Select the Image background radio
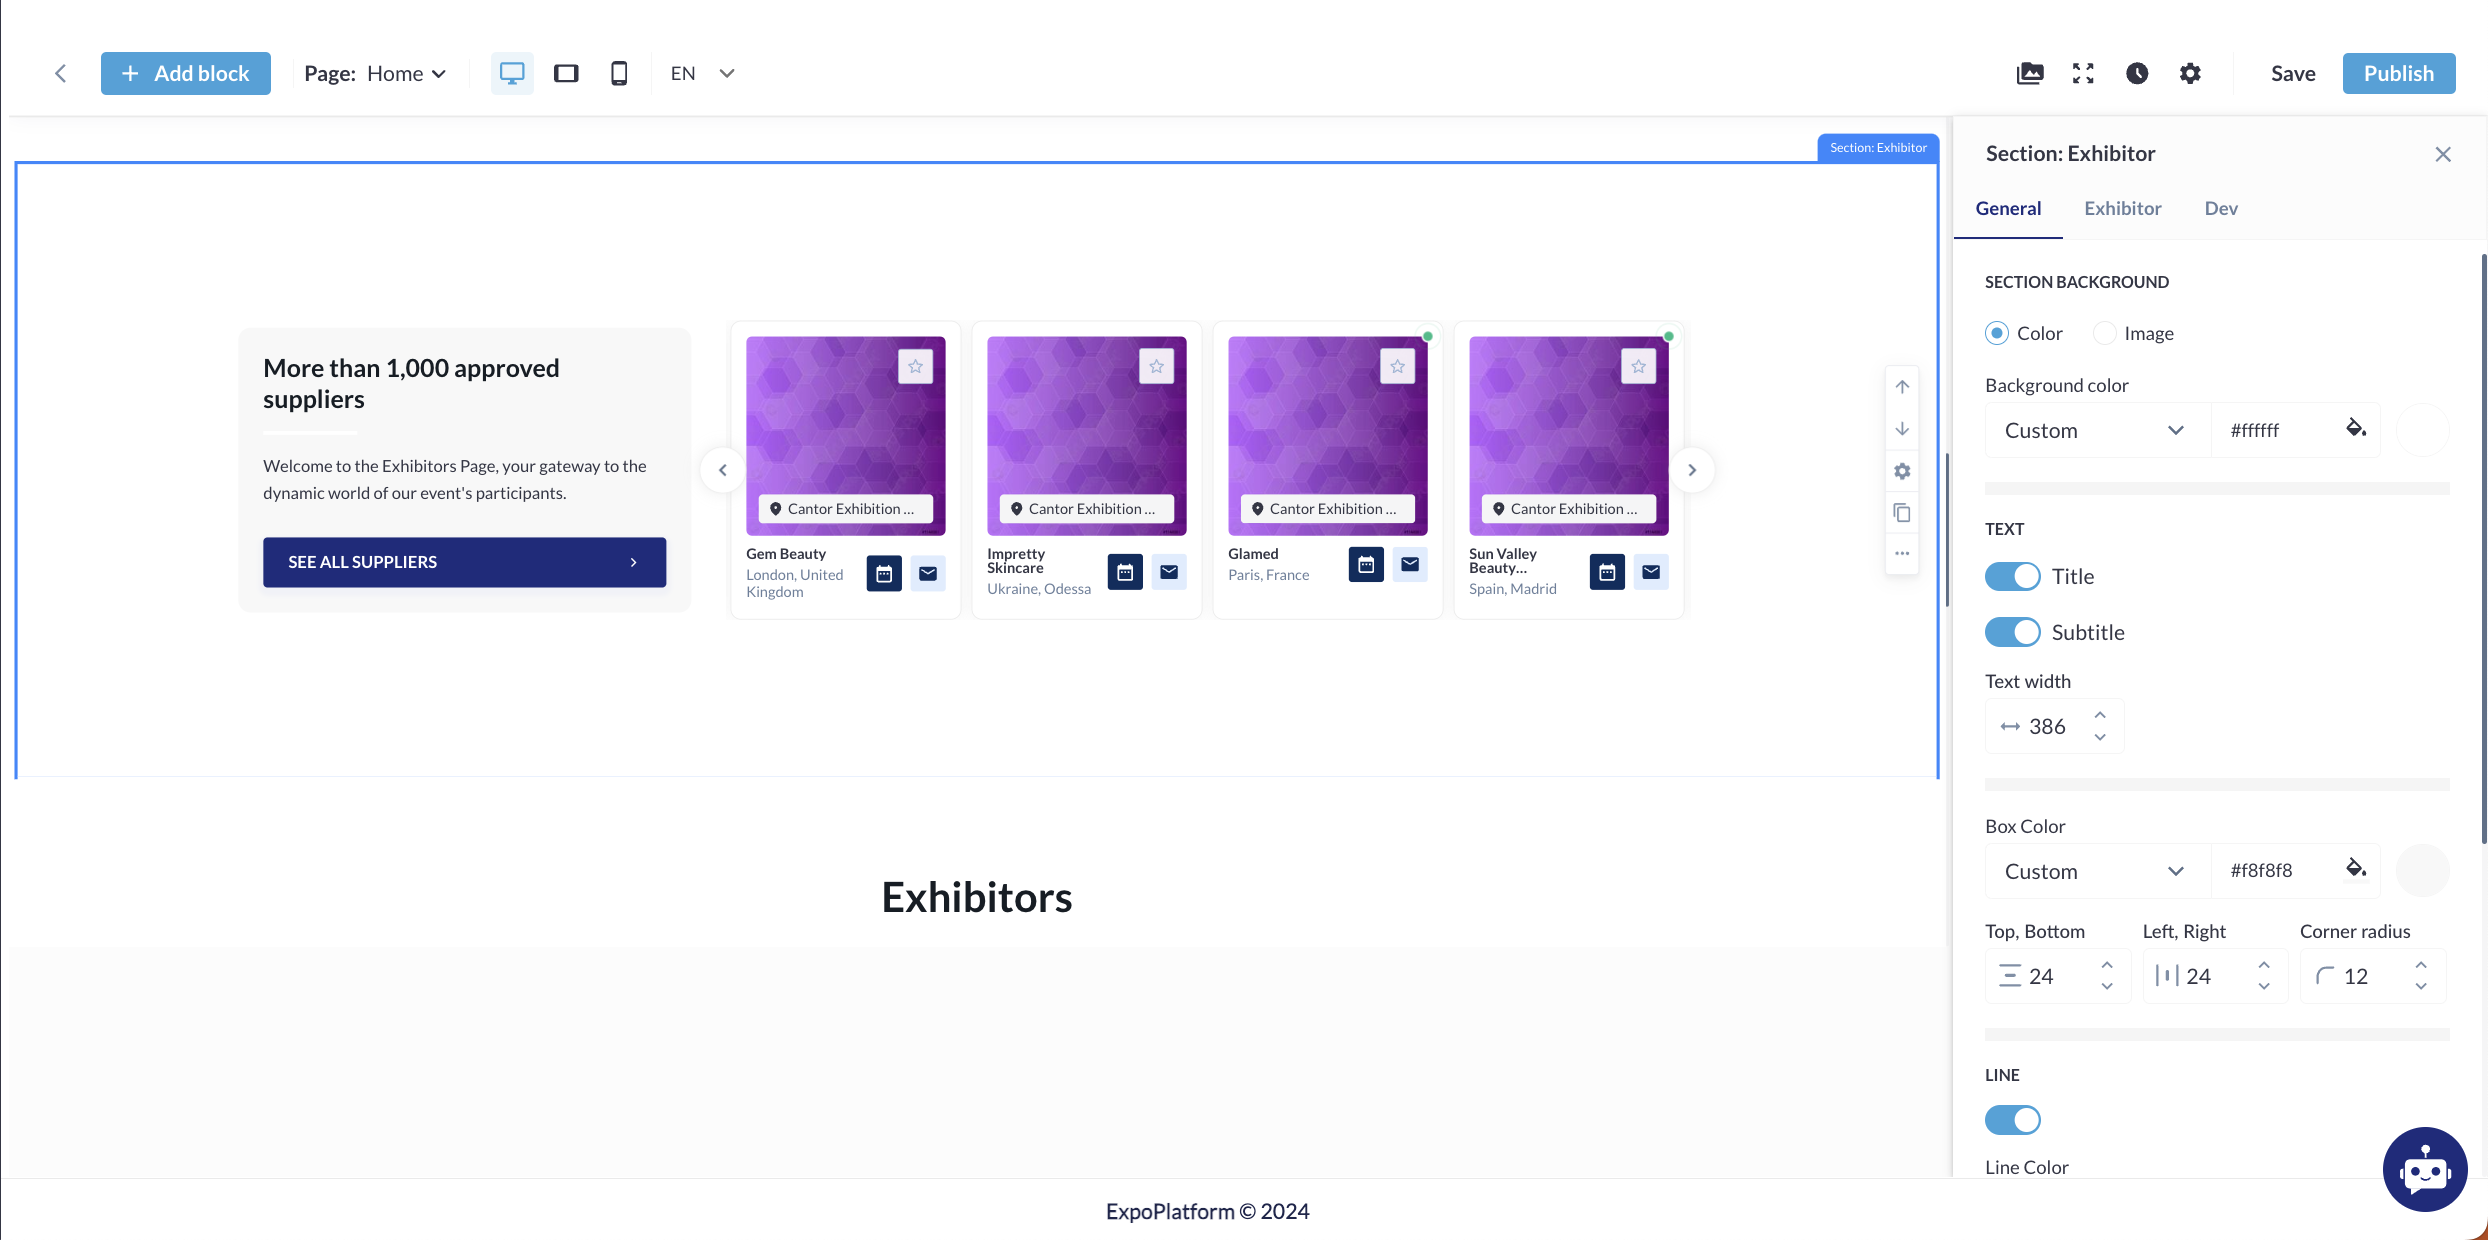 coord(2104,333)
